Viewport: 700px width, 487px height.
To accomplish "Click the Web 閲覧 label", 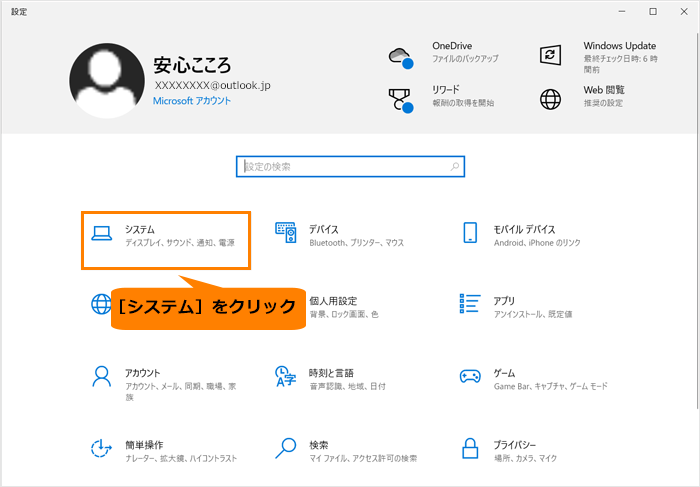I will (x=604, y=90).
